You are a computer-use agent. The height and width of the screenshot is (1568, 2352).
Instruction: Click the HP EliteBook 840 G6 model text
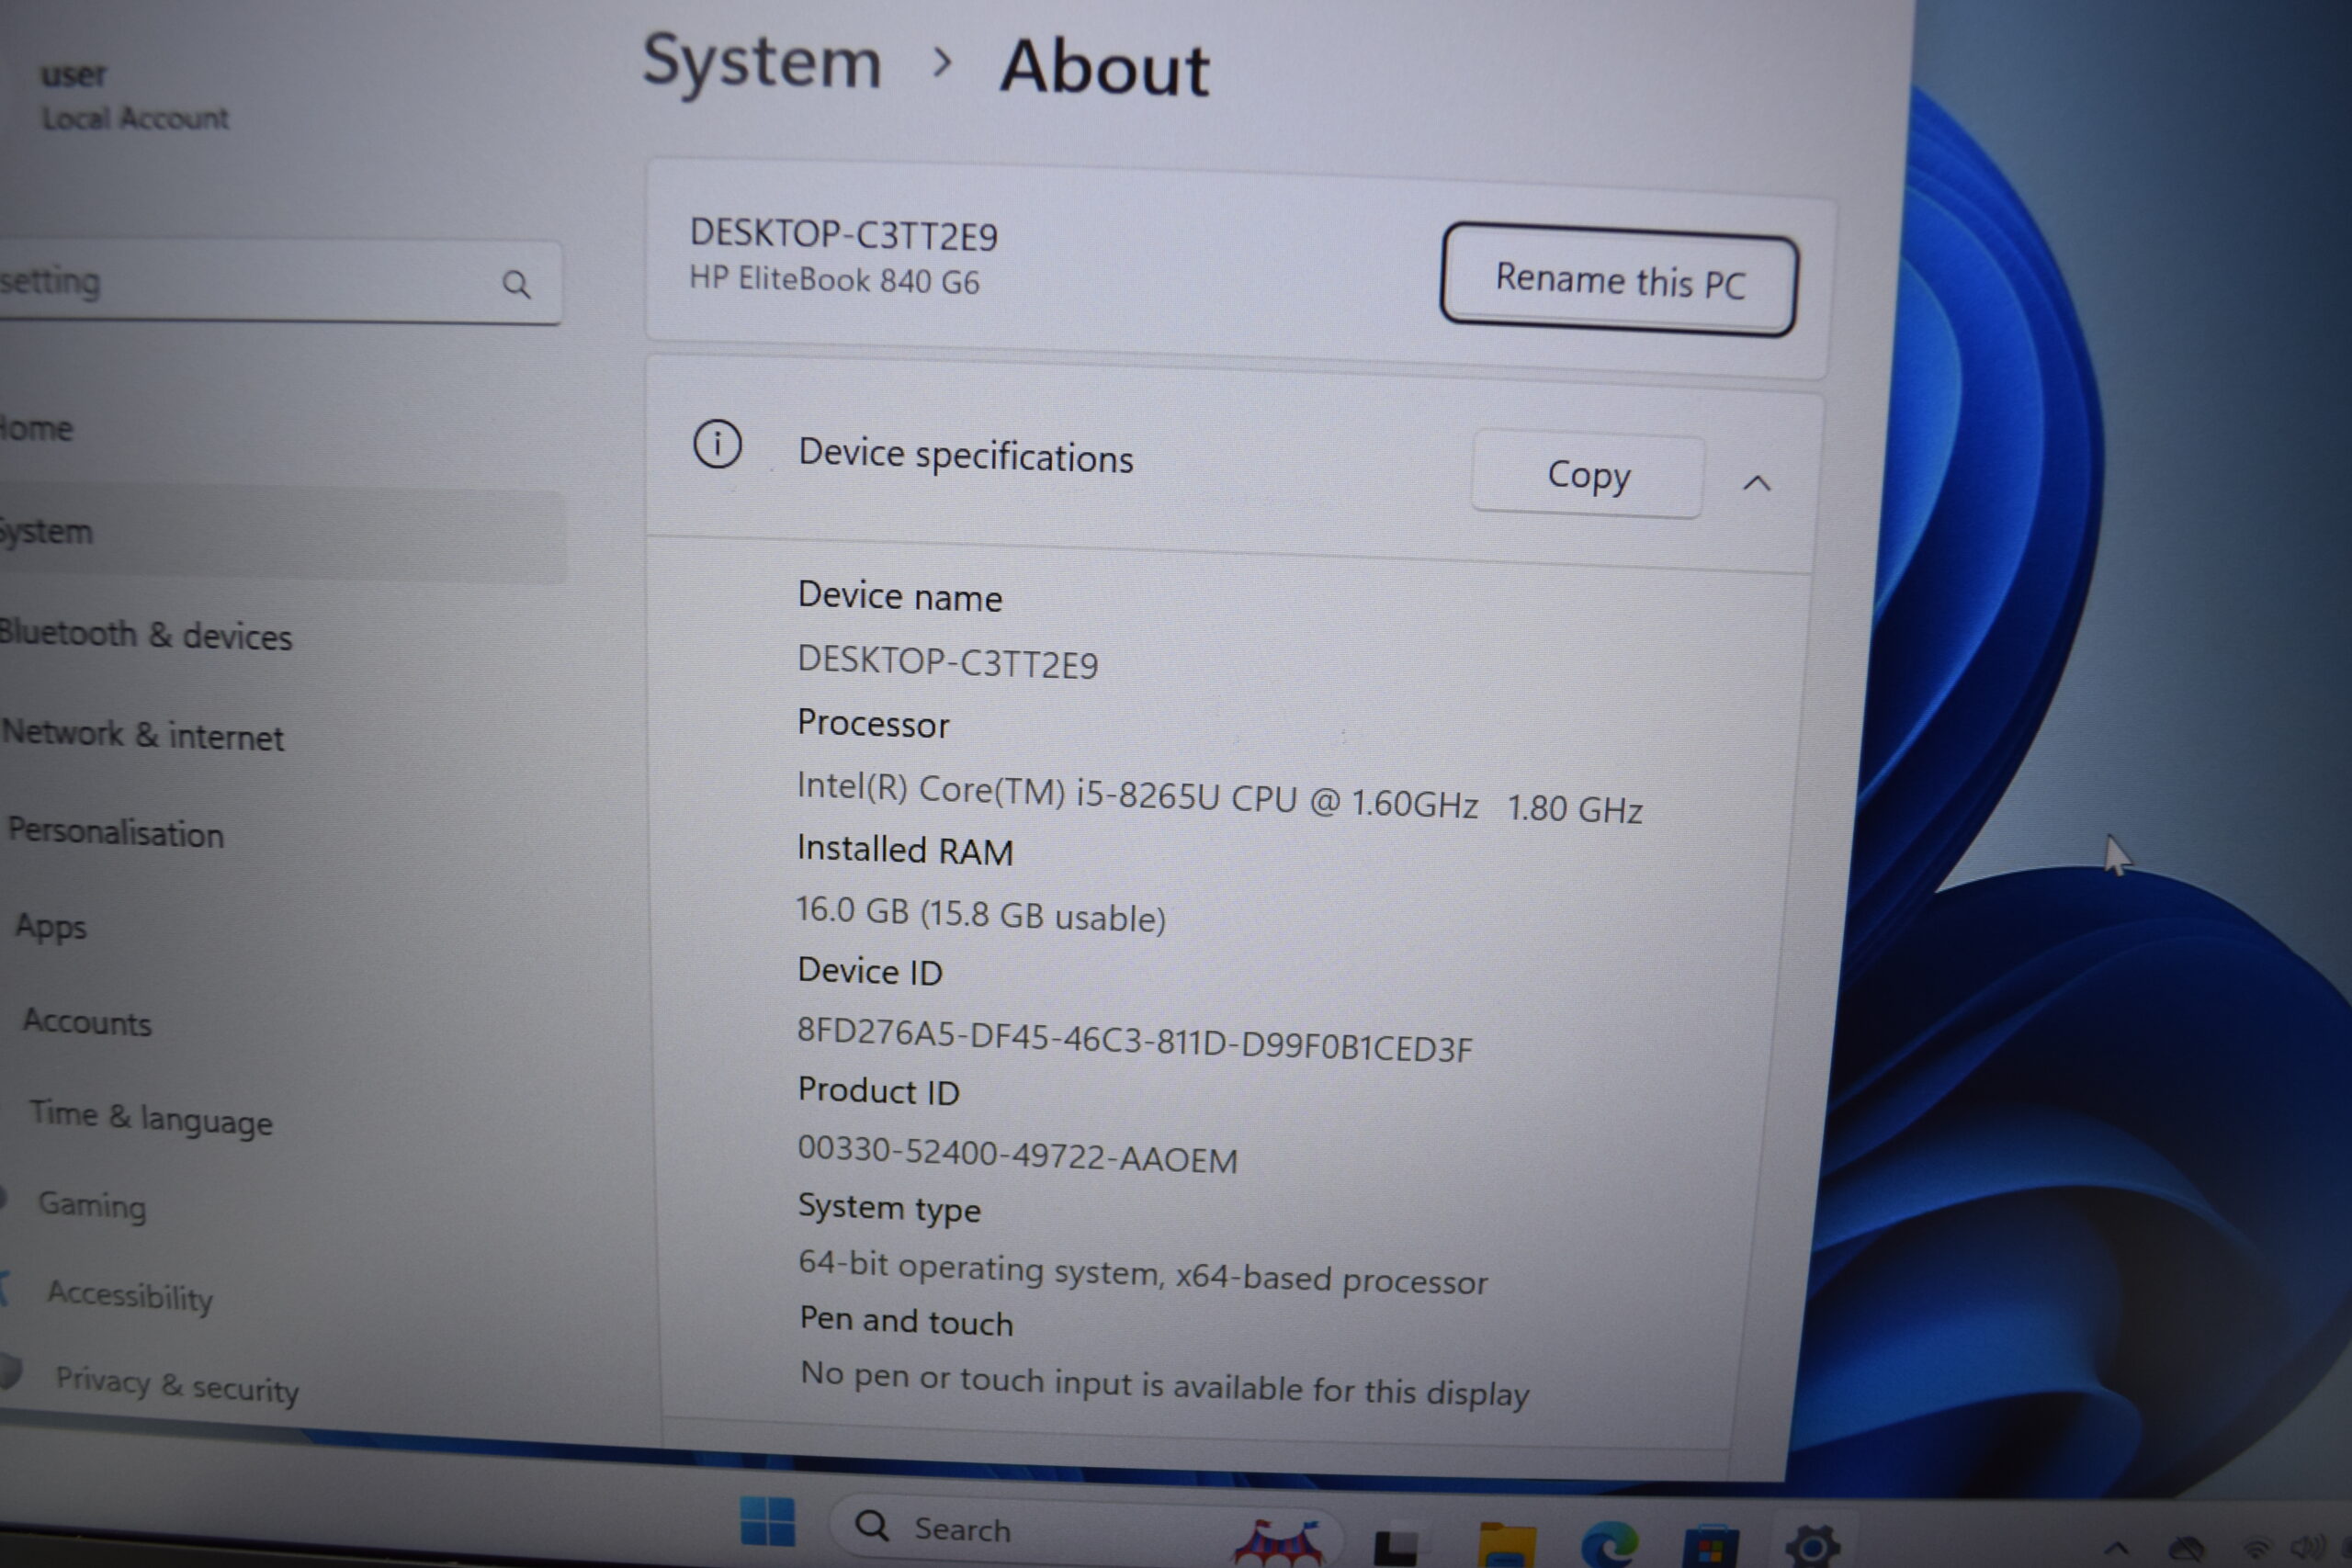pos(834,279)
